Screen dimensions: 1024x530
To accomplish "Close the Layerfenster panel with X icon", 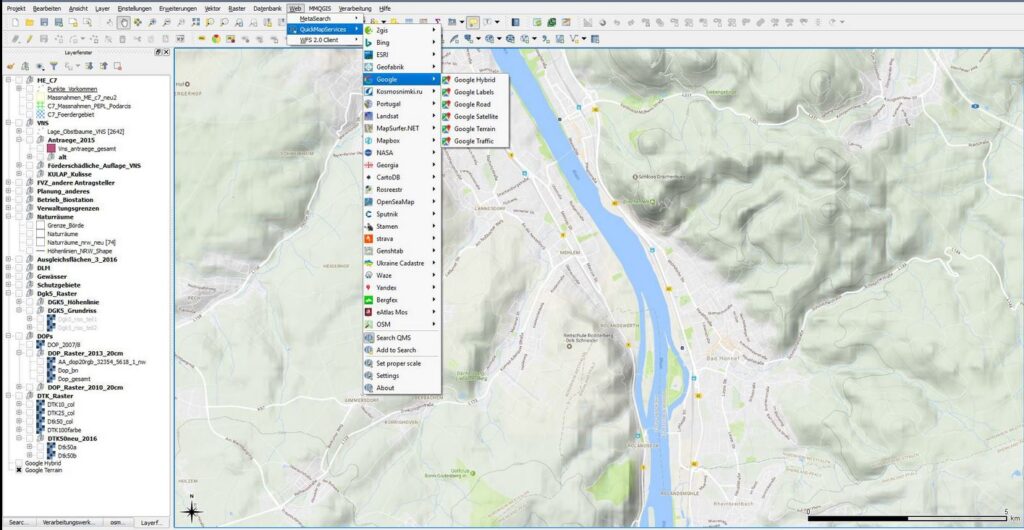I will [x=166, y=52].
